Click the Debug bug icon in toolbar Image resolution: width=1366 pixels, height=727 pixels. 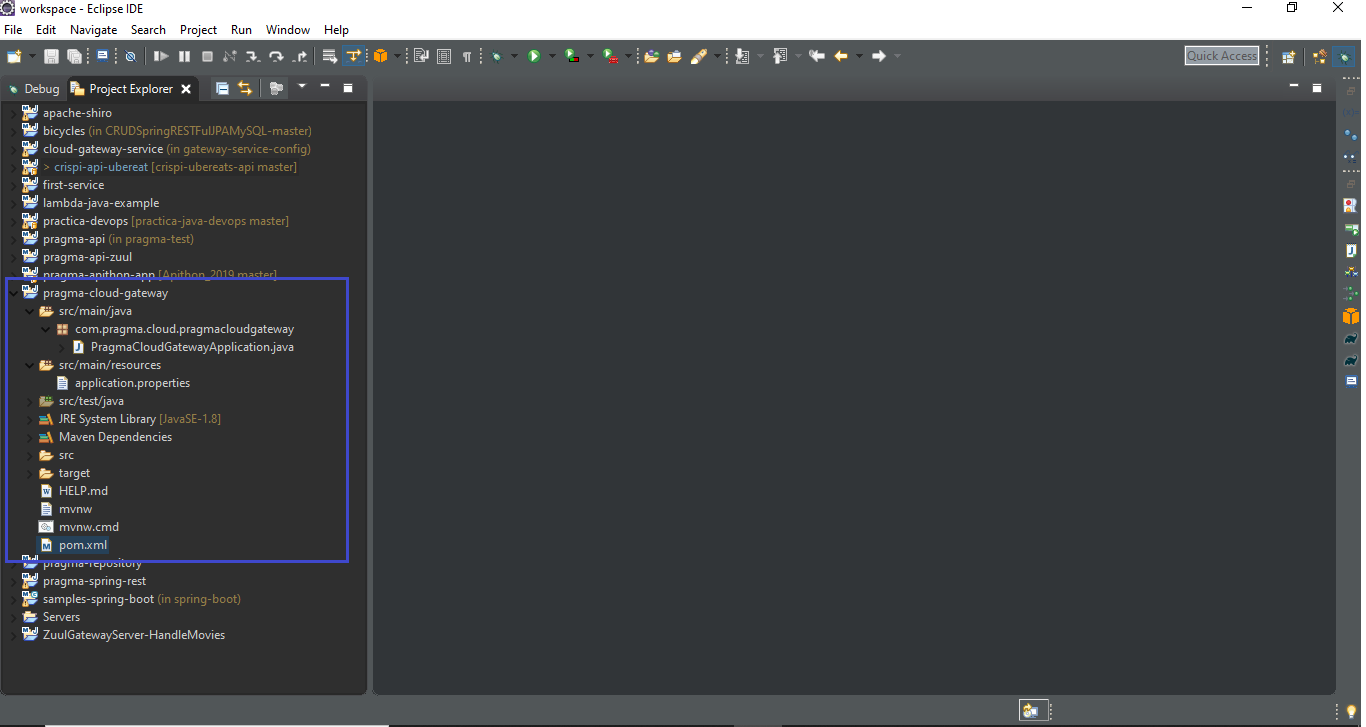pyautogui.click(x=496, y=57)
